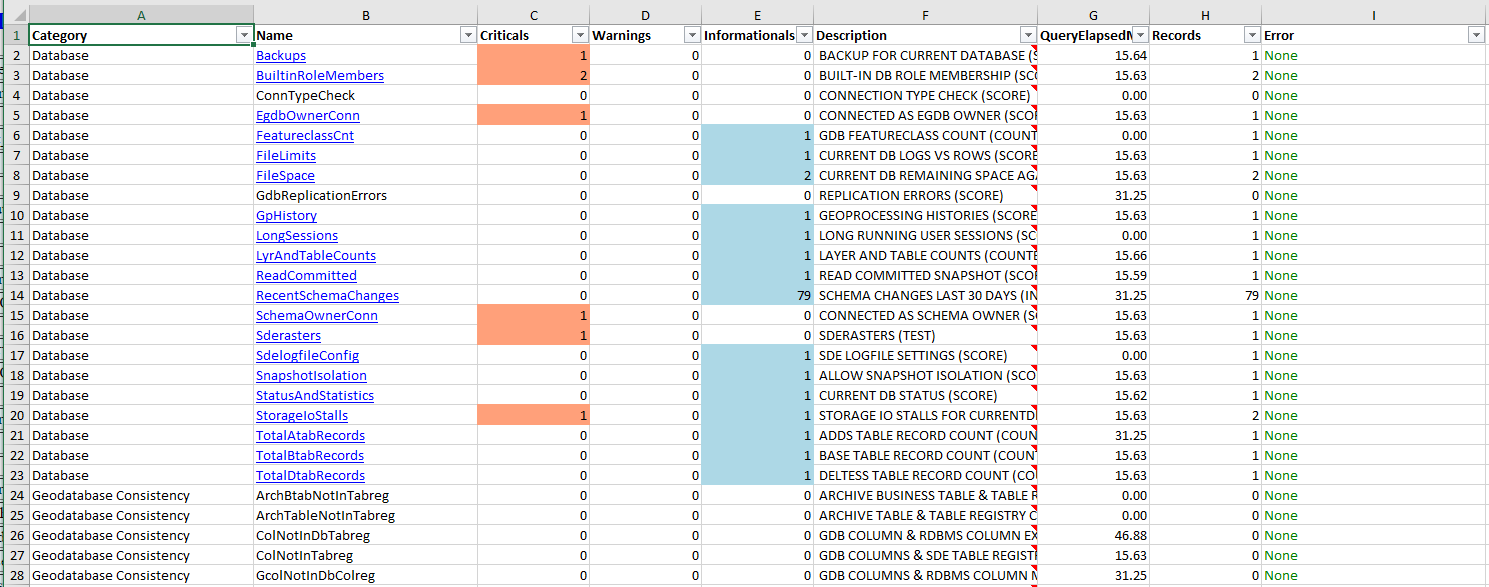Click the REPLICATION ERRORS (SCORE) description cell
The width and height of the screenshot is (1489, 587).
[x=926, y=195]
